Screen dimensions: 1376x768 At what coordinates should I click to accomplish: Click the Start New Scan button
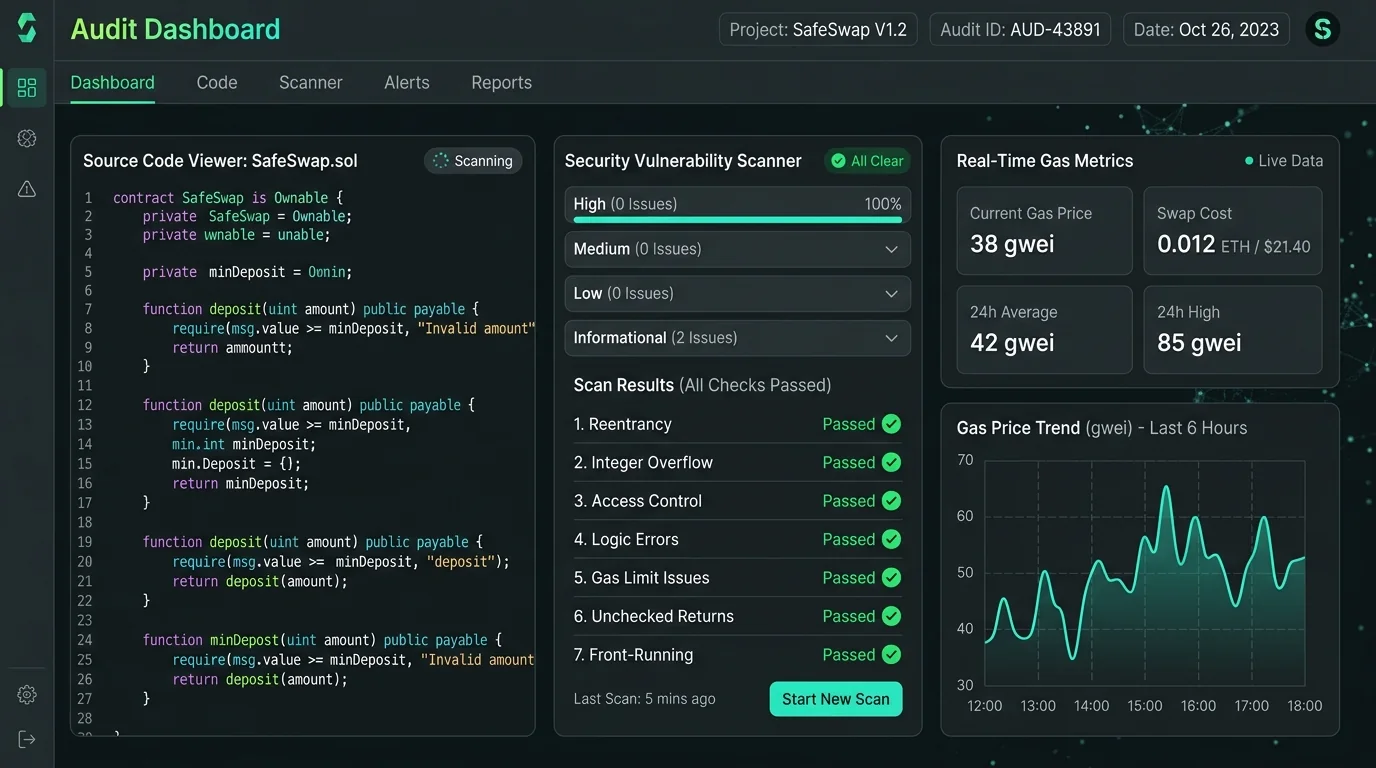pos(836,699)
